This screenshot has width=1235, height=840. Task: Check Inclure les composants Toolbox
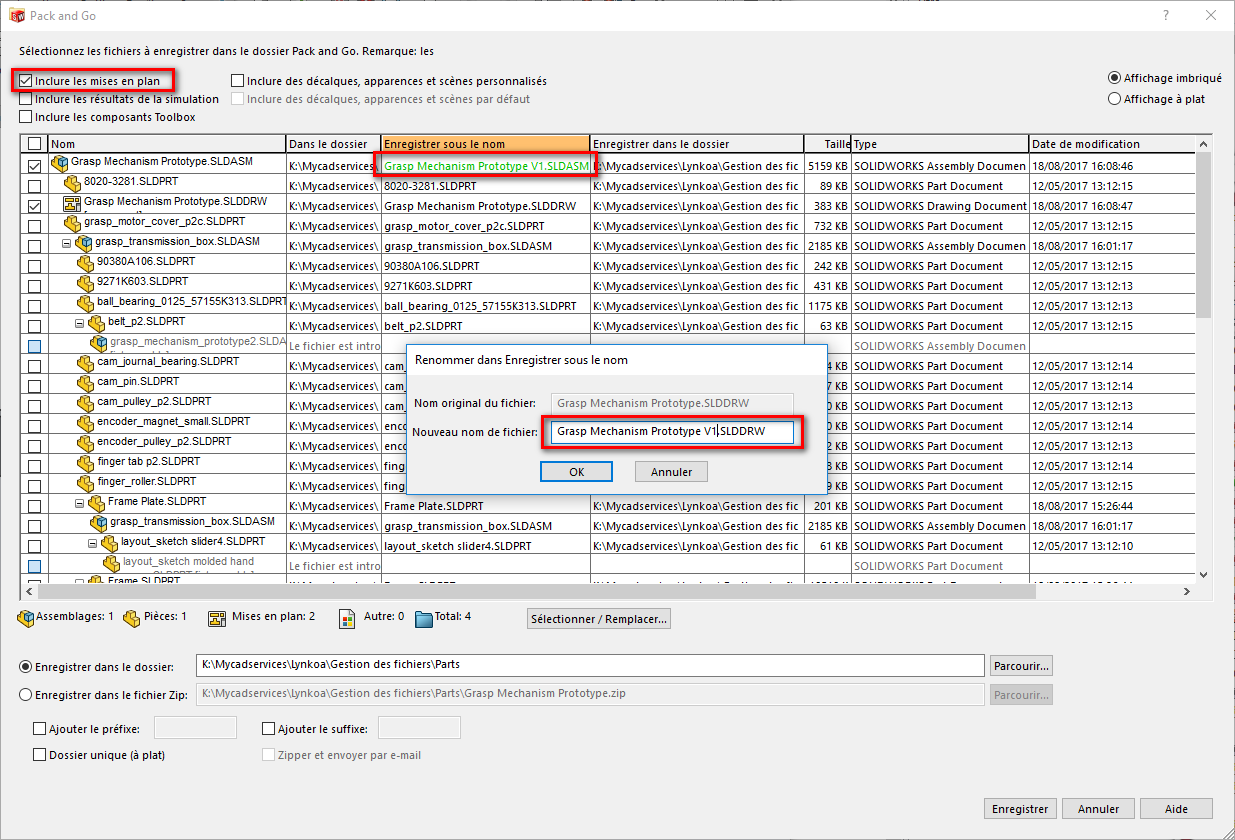26,117
